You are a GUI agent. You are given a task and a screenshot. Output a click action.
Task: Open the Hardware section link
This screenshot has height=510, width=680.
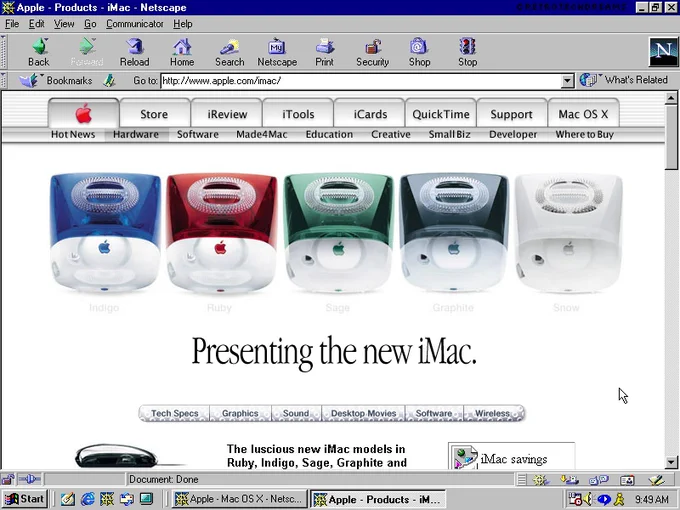click(136, 134)
